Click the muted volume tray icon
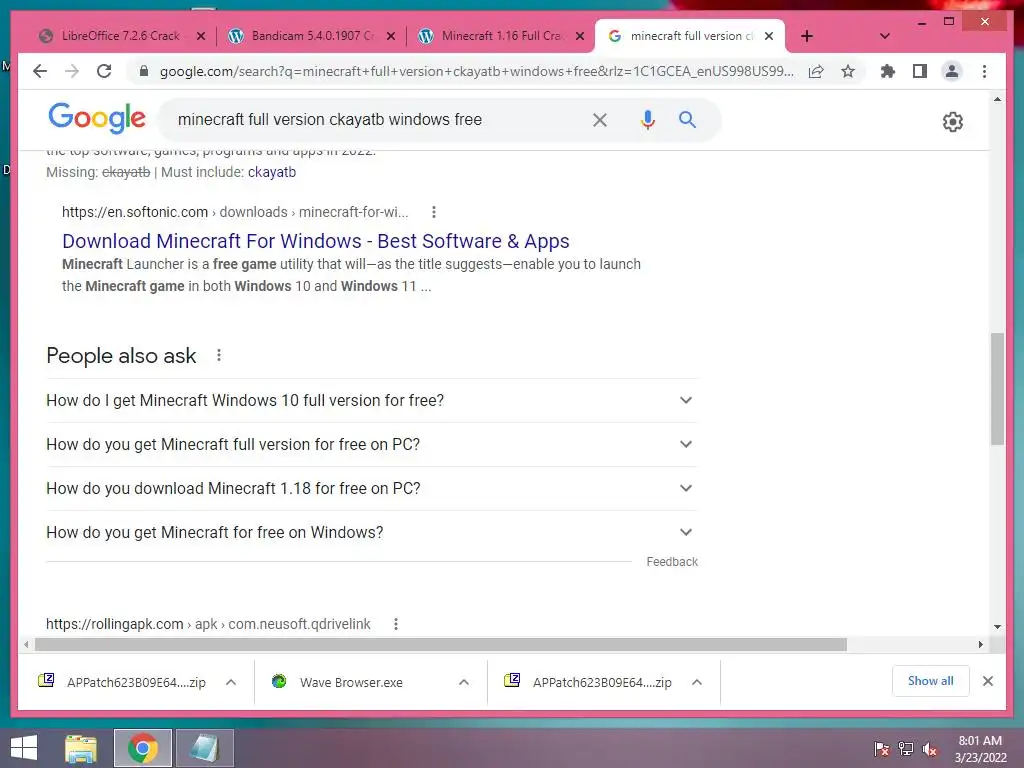1024x768 pixels. coord(930,749)
